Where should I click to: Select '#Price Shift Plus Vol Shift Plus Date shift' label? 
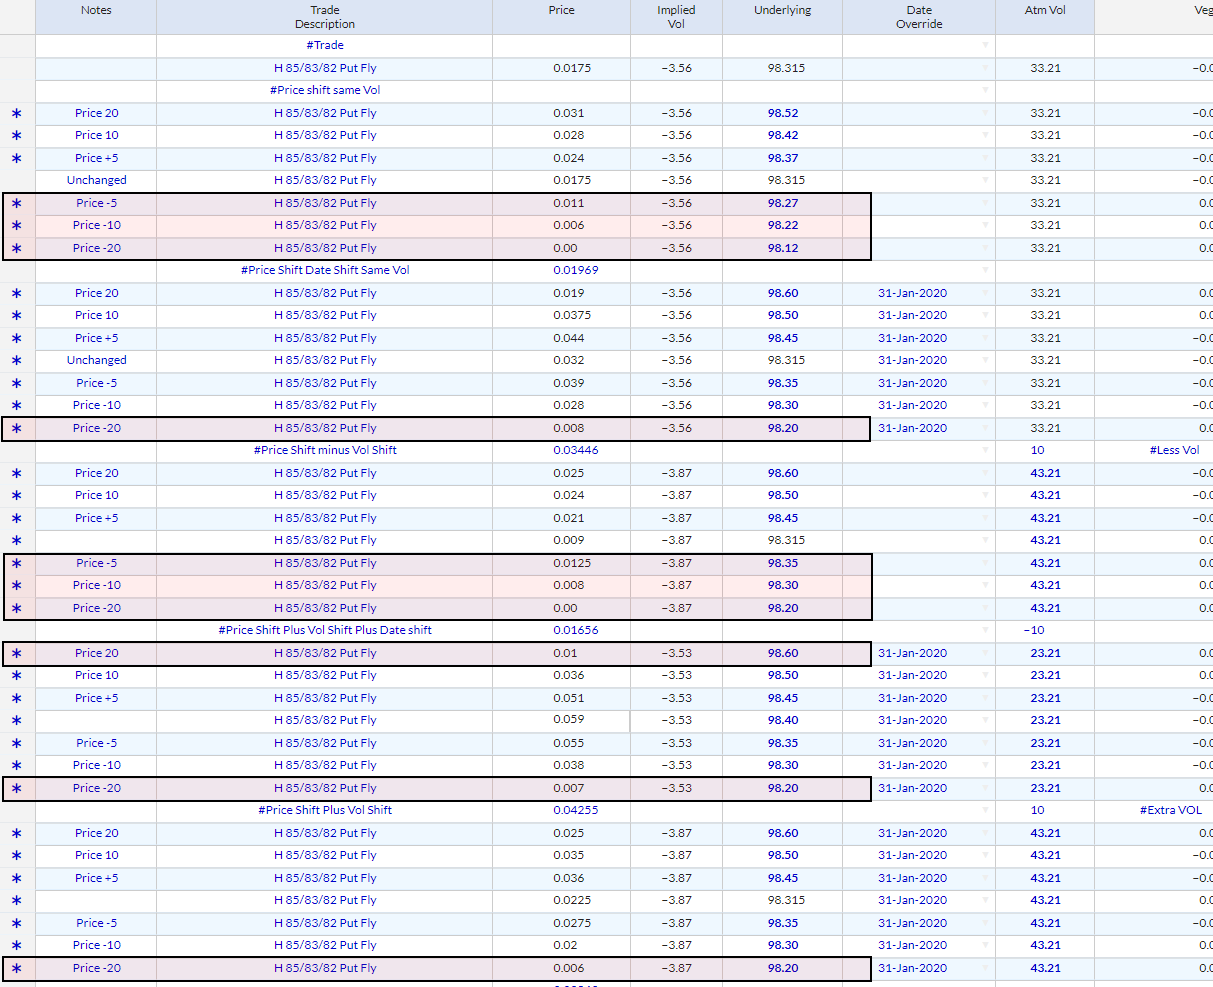325,631
